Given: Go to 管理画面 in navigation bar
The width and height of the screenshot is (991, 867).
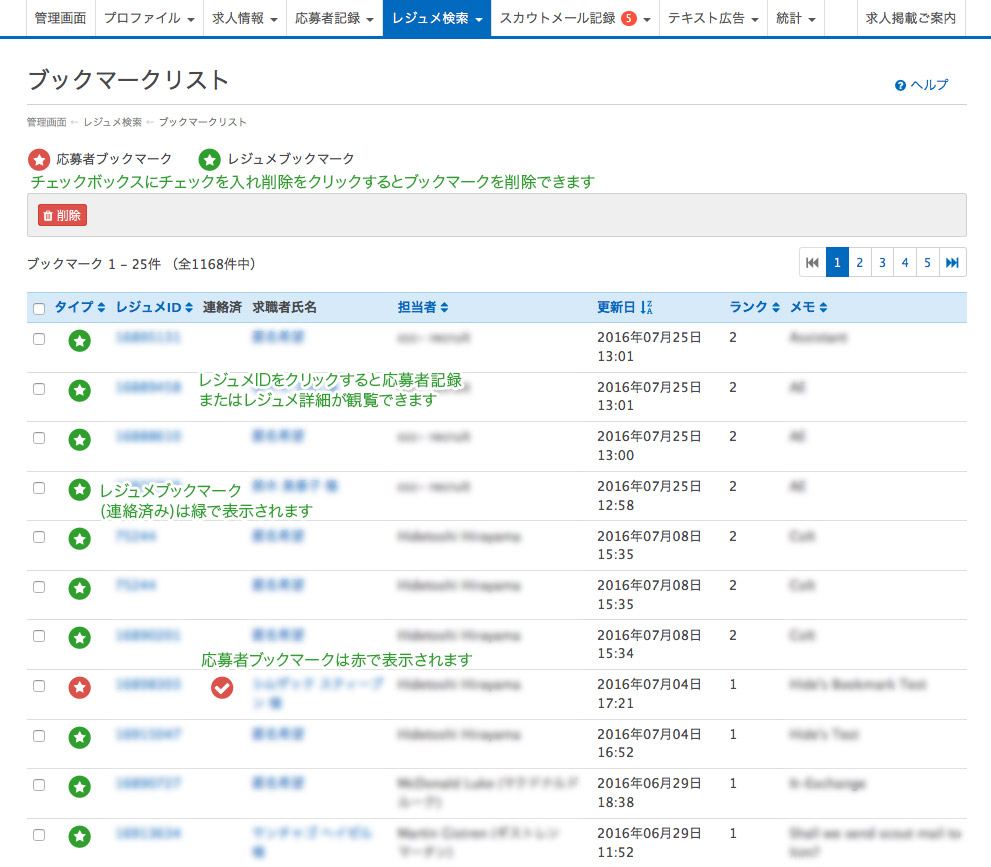Looking at the screenshot, I should 60,18.
